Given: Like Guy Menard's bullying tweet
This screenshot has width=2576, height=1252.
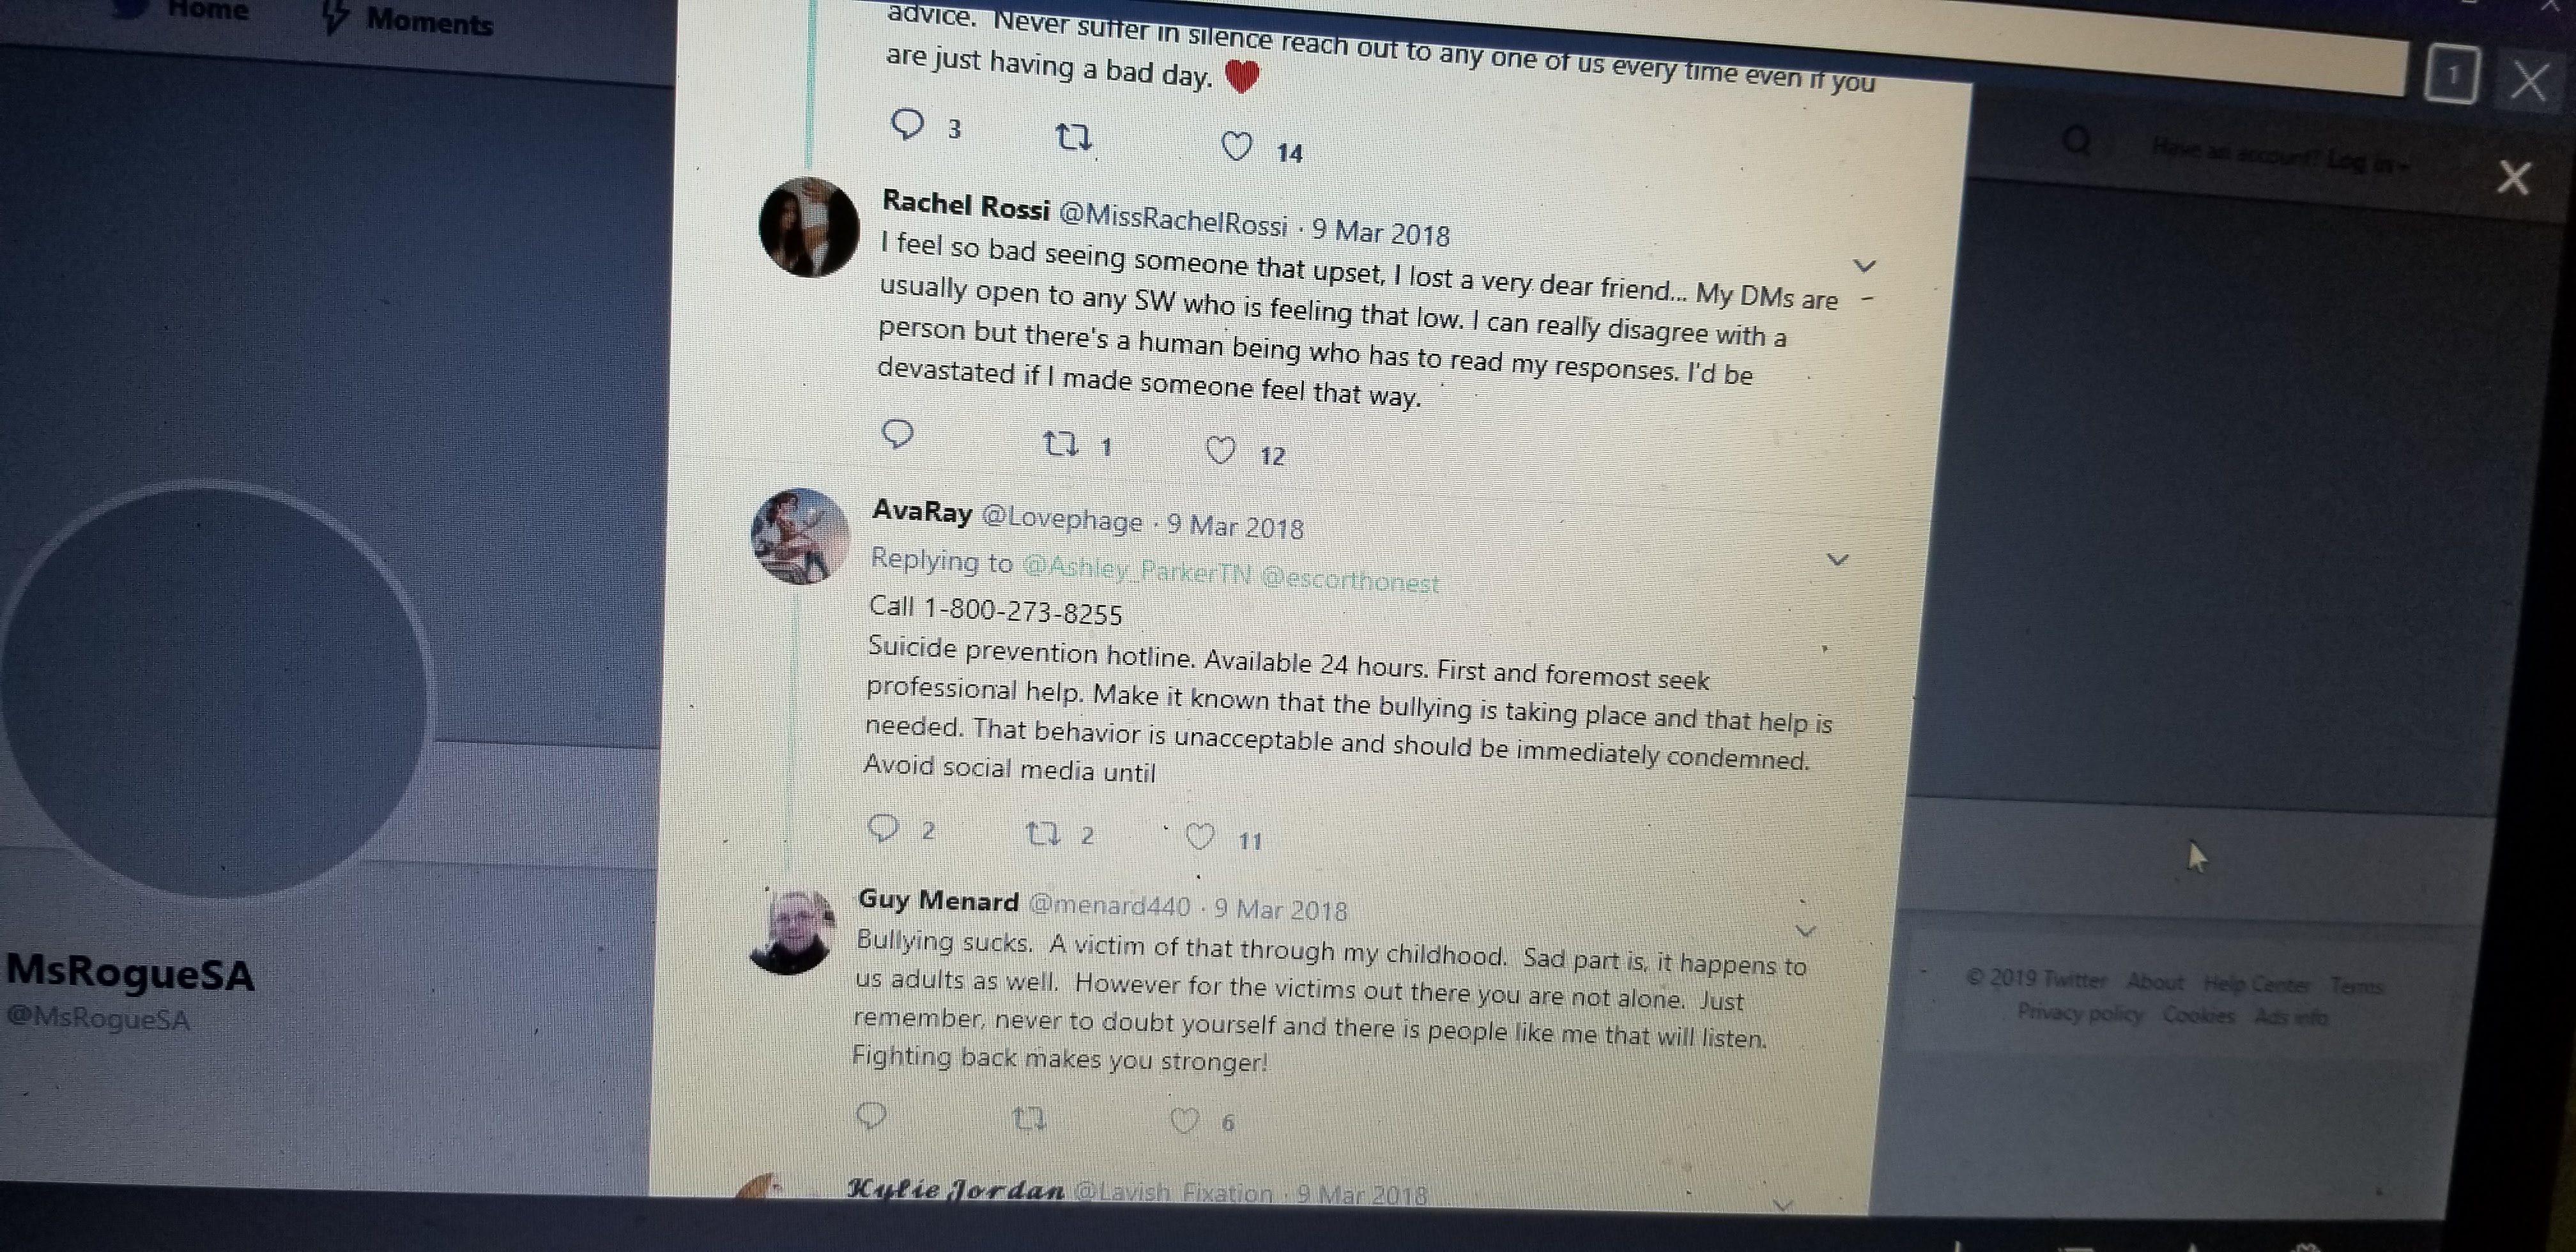Looking at the screenshot, I should (x=1184, y=1120).
